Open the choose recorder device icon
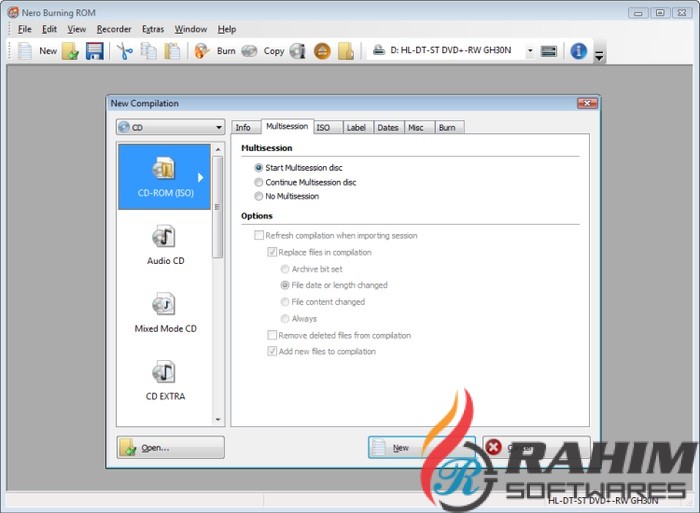The image size is (700, 513). coord(549,51)
